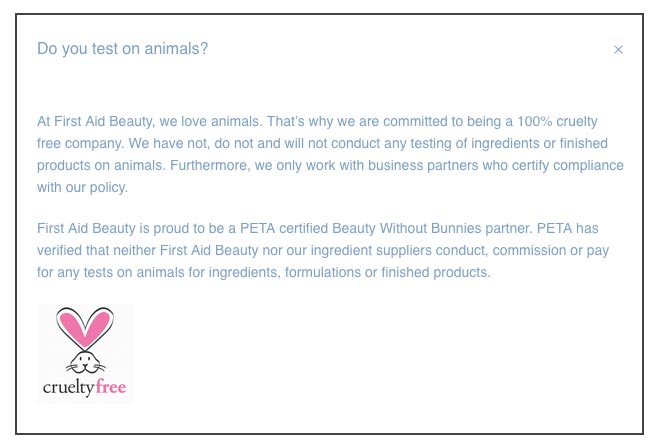Click the pink word 'free' in logo

pos(111,386)
